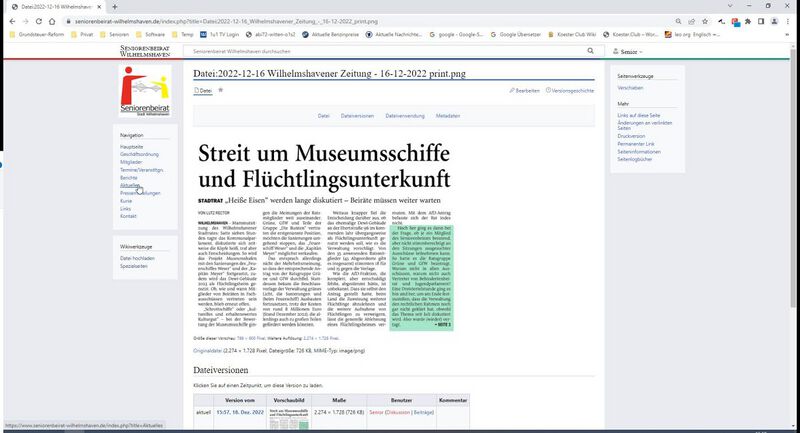Viewport: 800px width, 433px height.
Task: Click the Seniorenbeirat logo image
Action: [145, 90]
